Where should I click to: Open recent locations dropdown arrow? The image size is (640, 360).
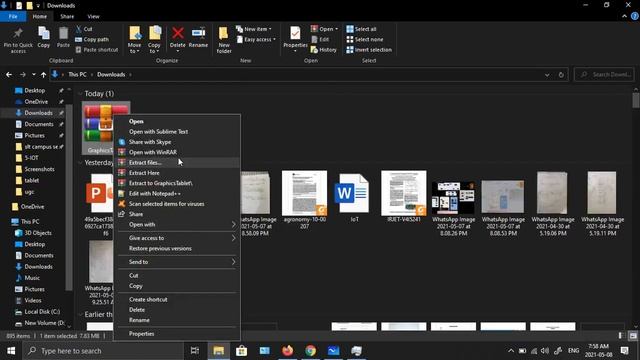[33, 75]
